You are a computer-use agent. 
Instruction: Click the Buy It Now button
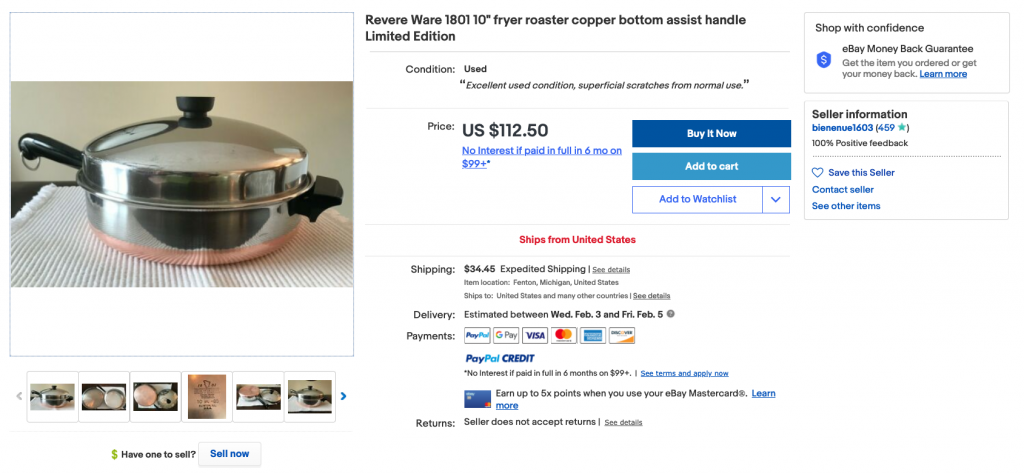pos(711,133)
